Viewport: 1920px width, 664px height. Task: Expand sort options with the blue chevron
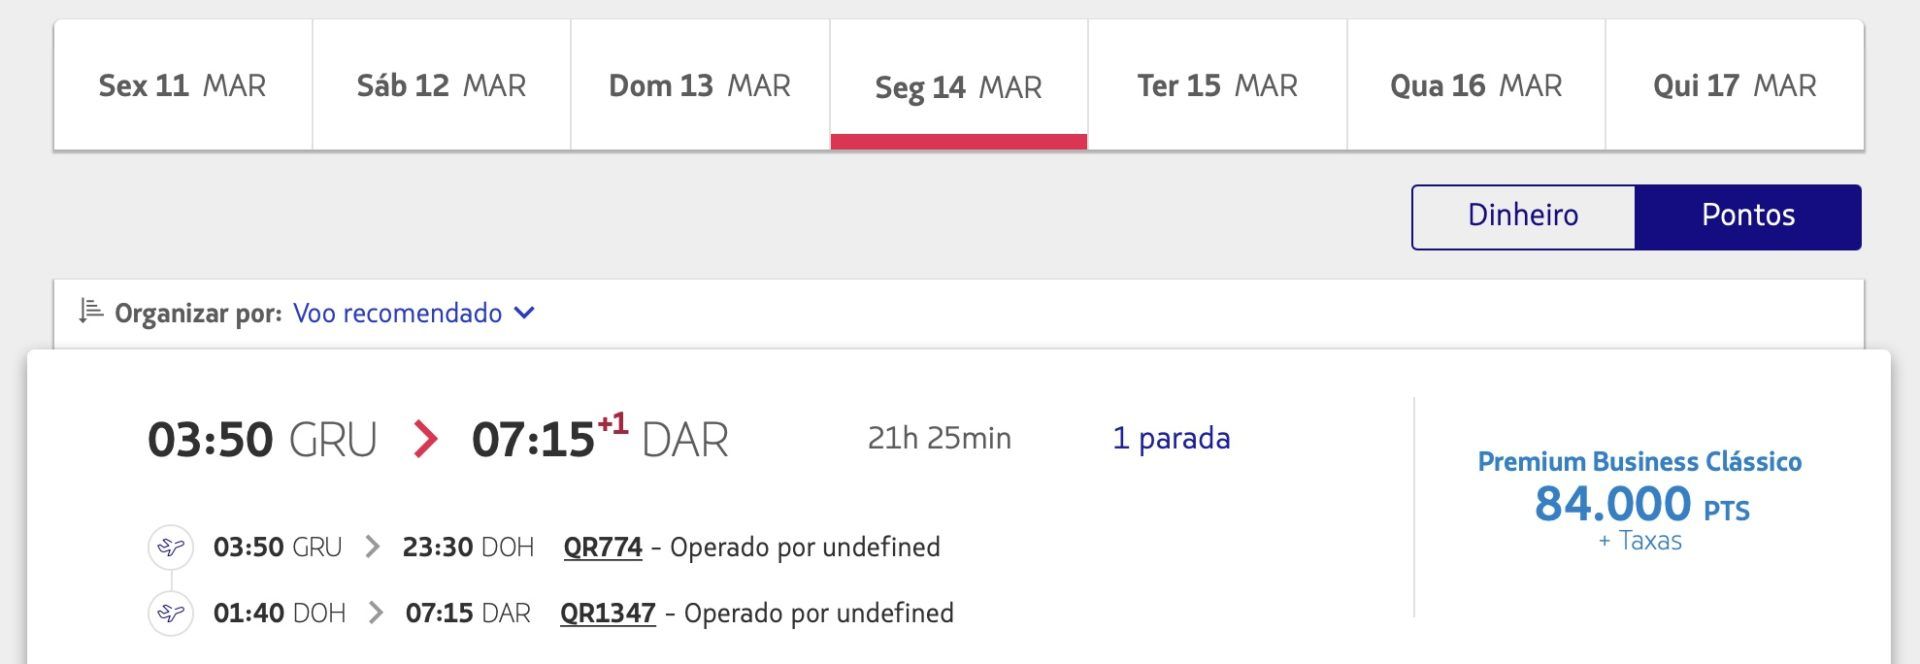click(524, 313)
